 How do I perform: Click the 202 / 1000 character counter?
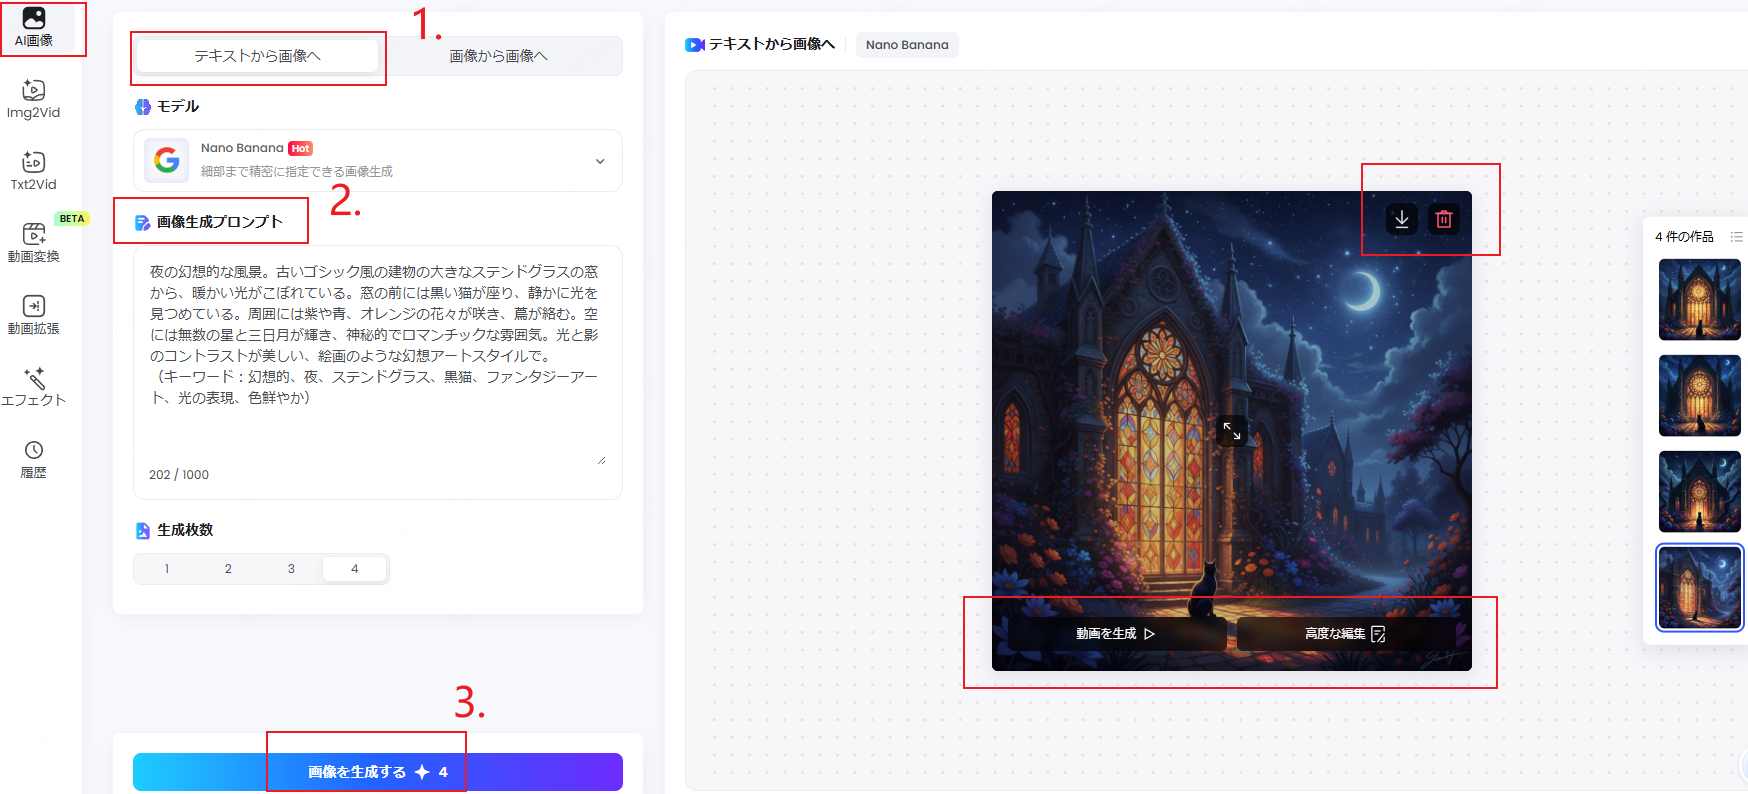pos(179,475)
